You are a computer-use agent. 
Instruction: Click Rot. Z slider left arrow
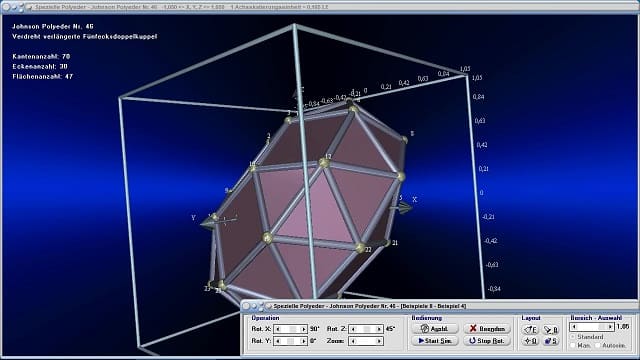pyautogui.click(x=353, y=329)
